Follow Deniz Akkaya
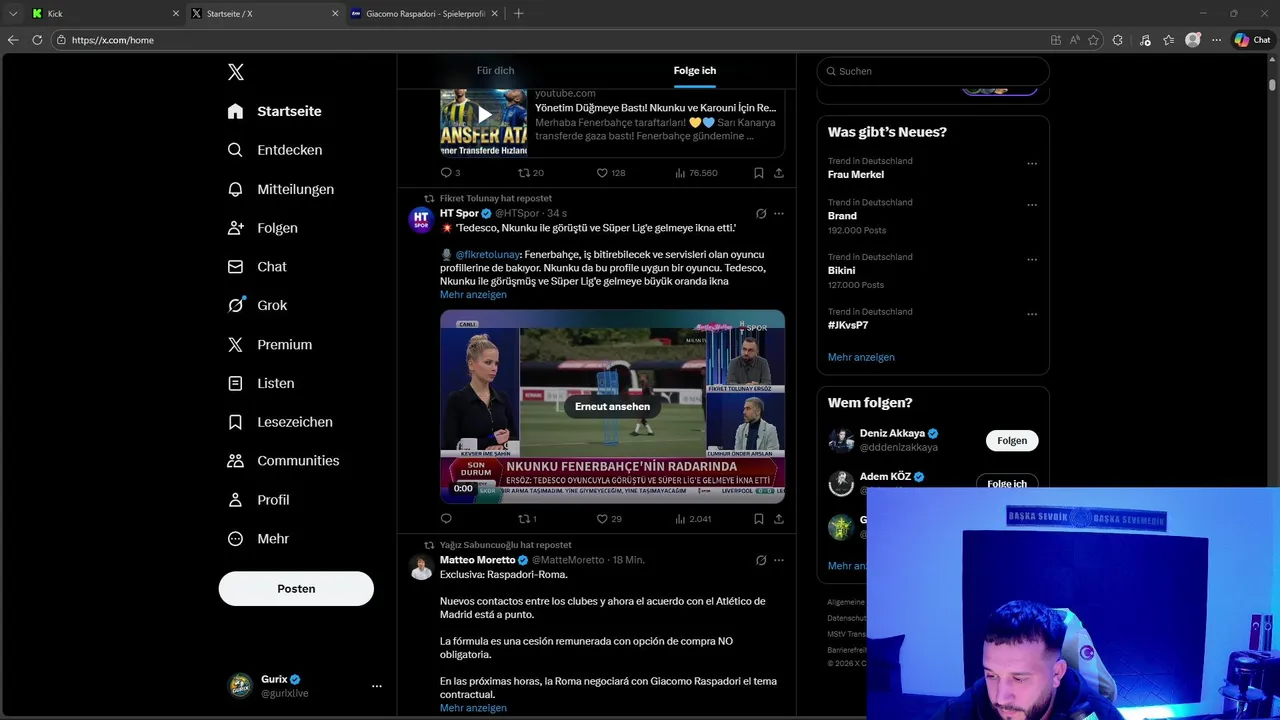 tap(1012, 441)
